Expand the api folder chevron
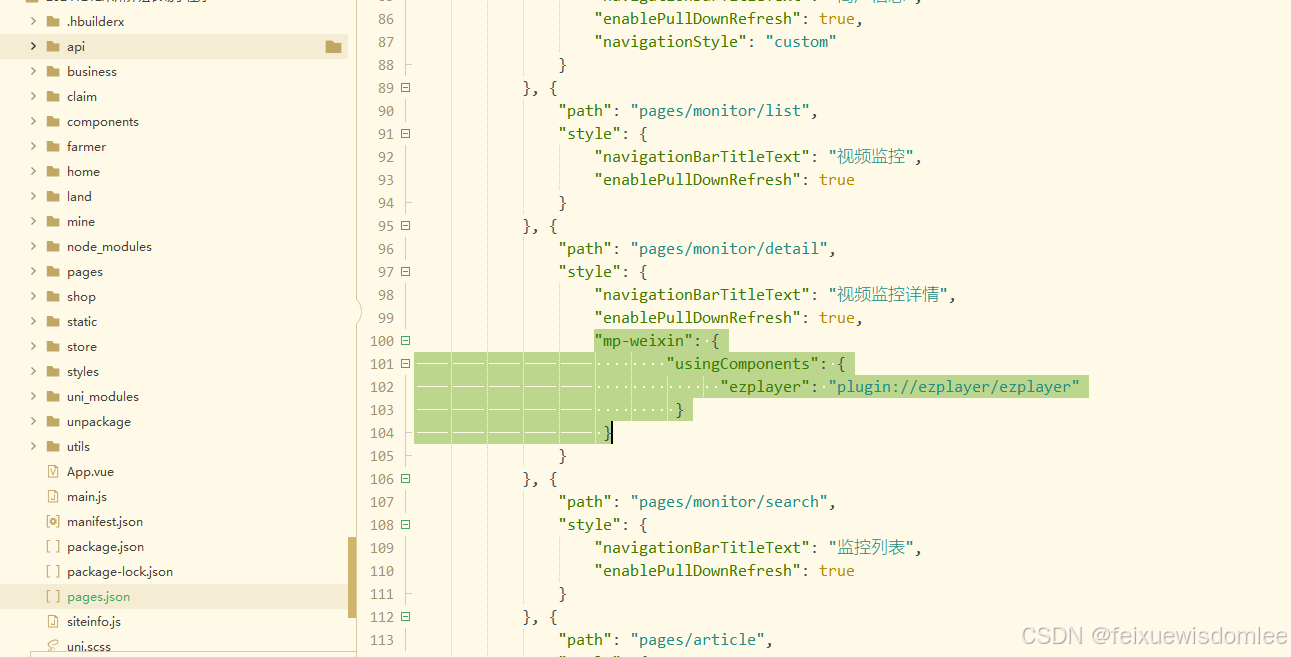This screenshot has width=1291, height=657. 33,46
